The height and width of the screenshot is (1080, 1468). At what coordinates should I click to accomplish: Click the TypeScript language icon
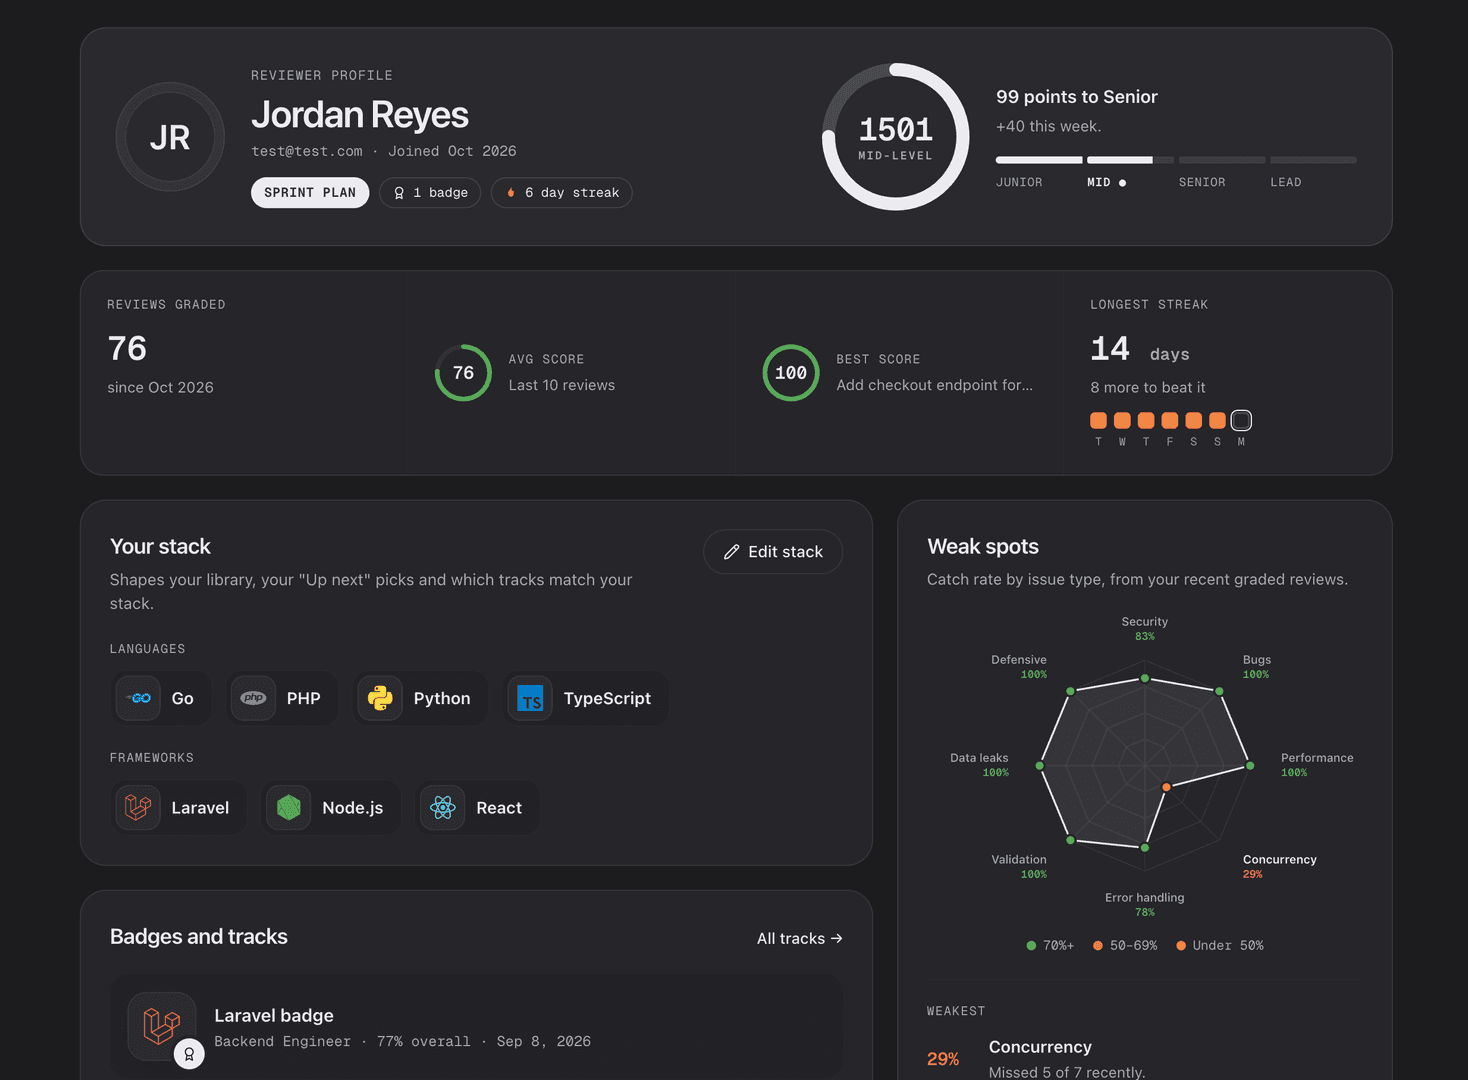(x=530, y=698)
